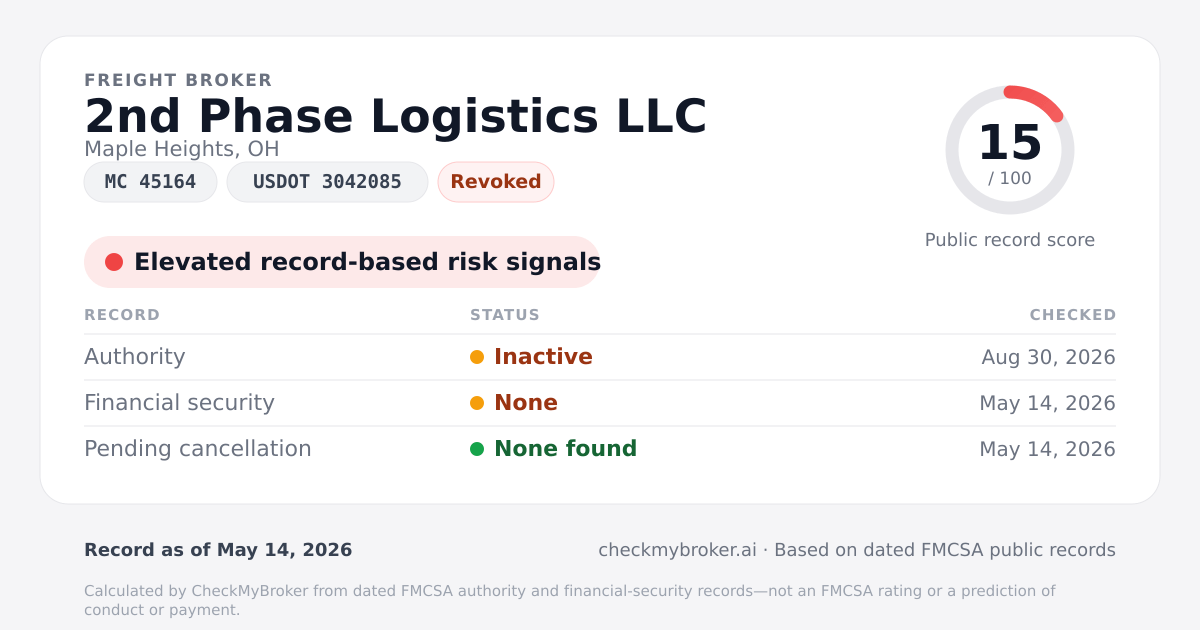Click the RECORD column header

click(x=122, y=315)
